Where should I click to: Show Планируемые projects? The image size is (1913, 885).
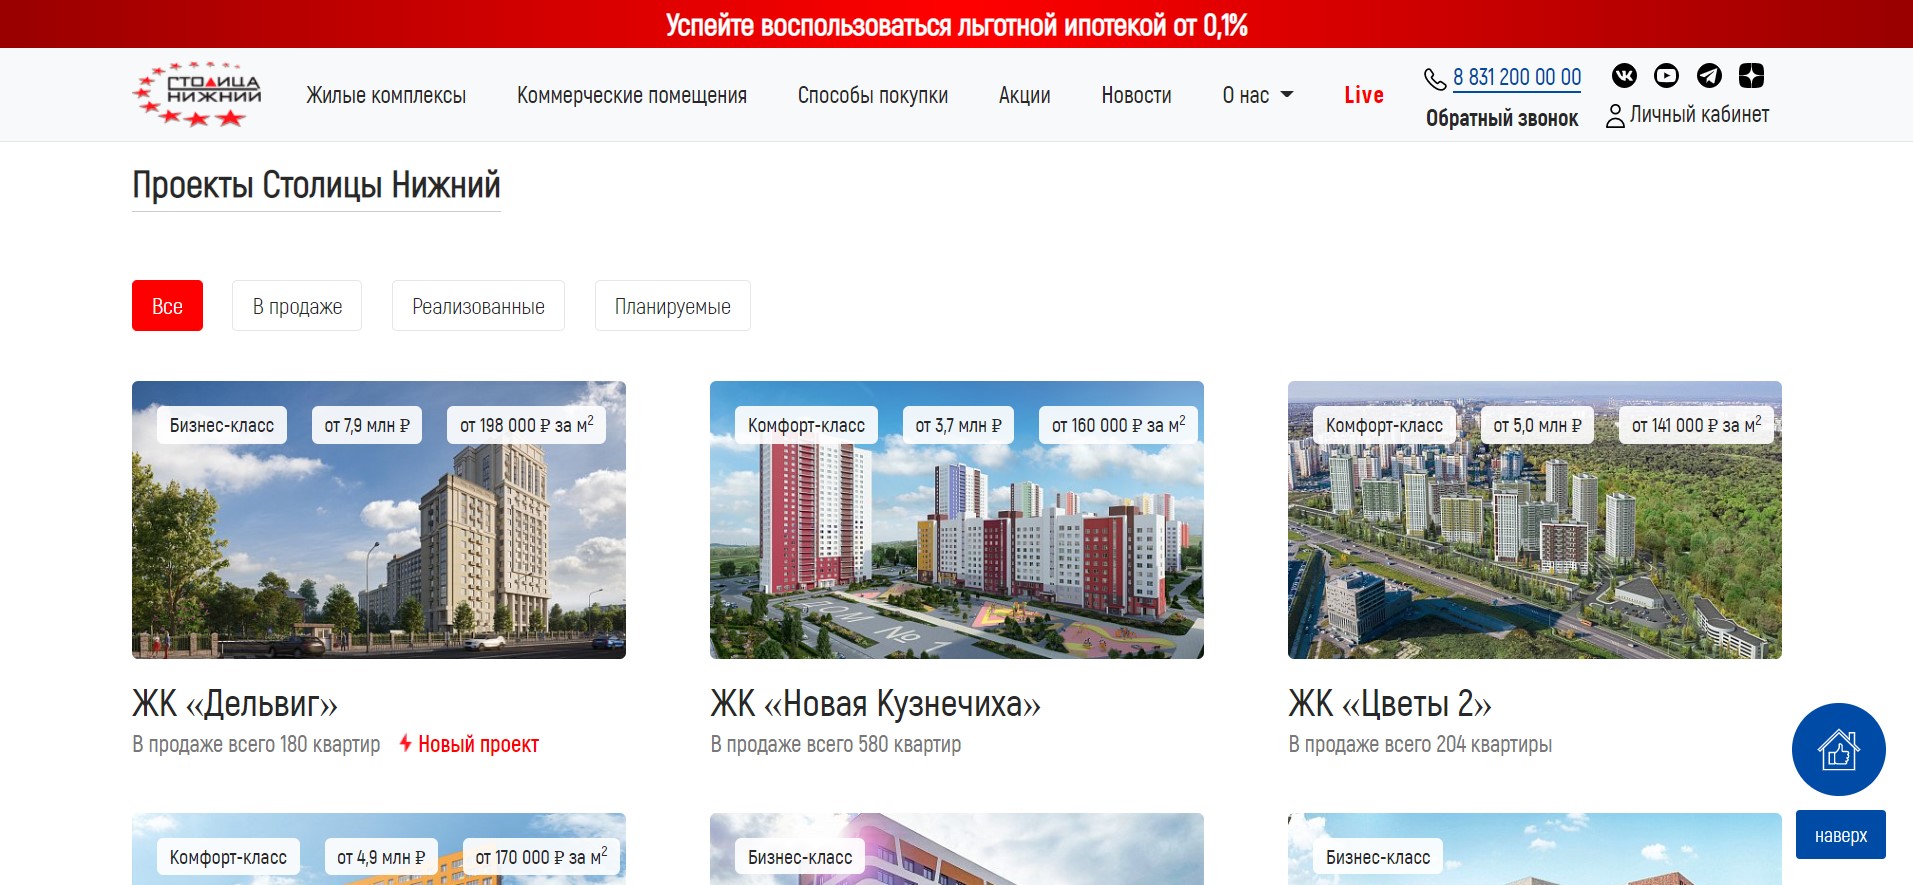point(673,306)
